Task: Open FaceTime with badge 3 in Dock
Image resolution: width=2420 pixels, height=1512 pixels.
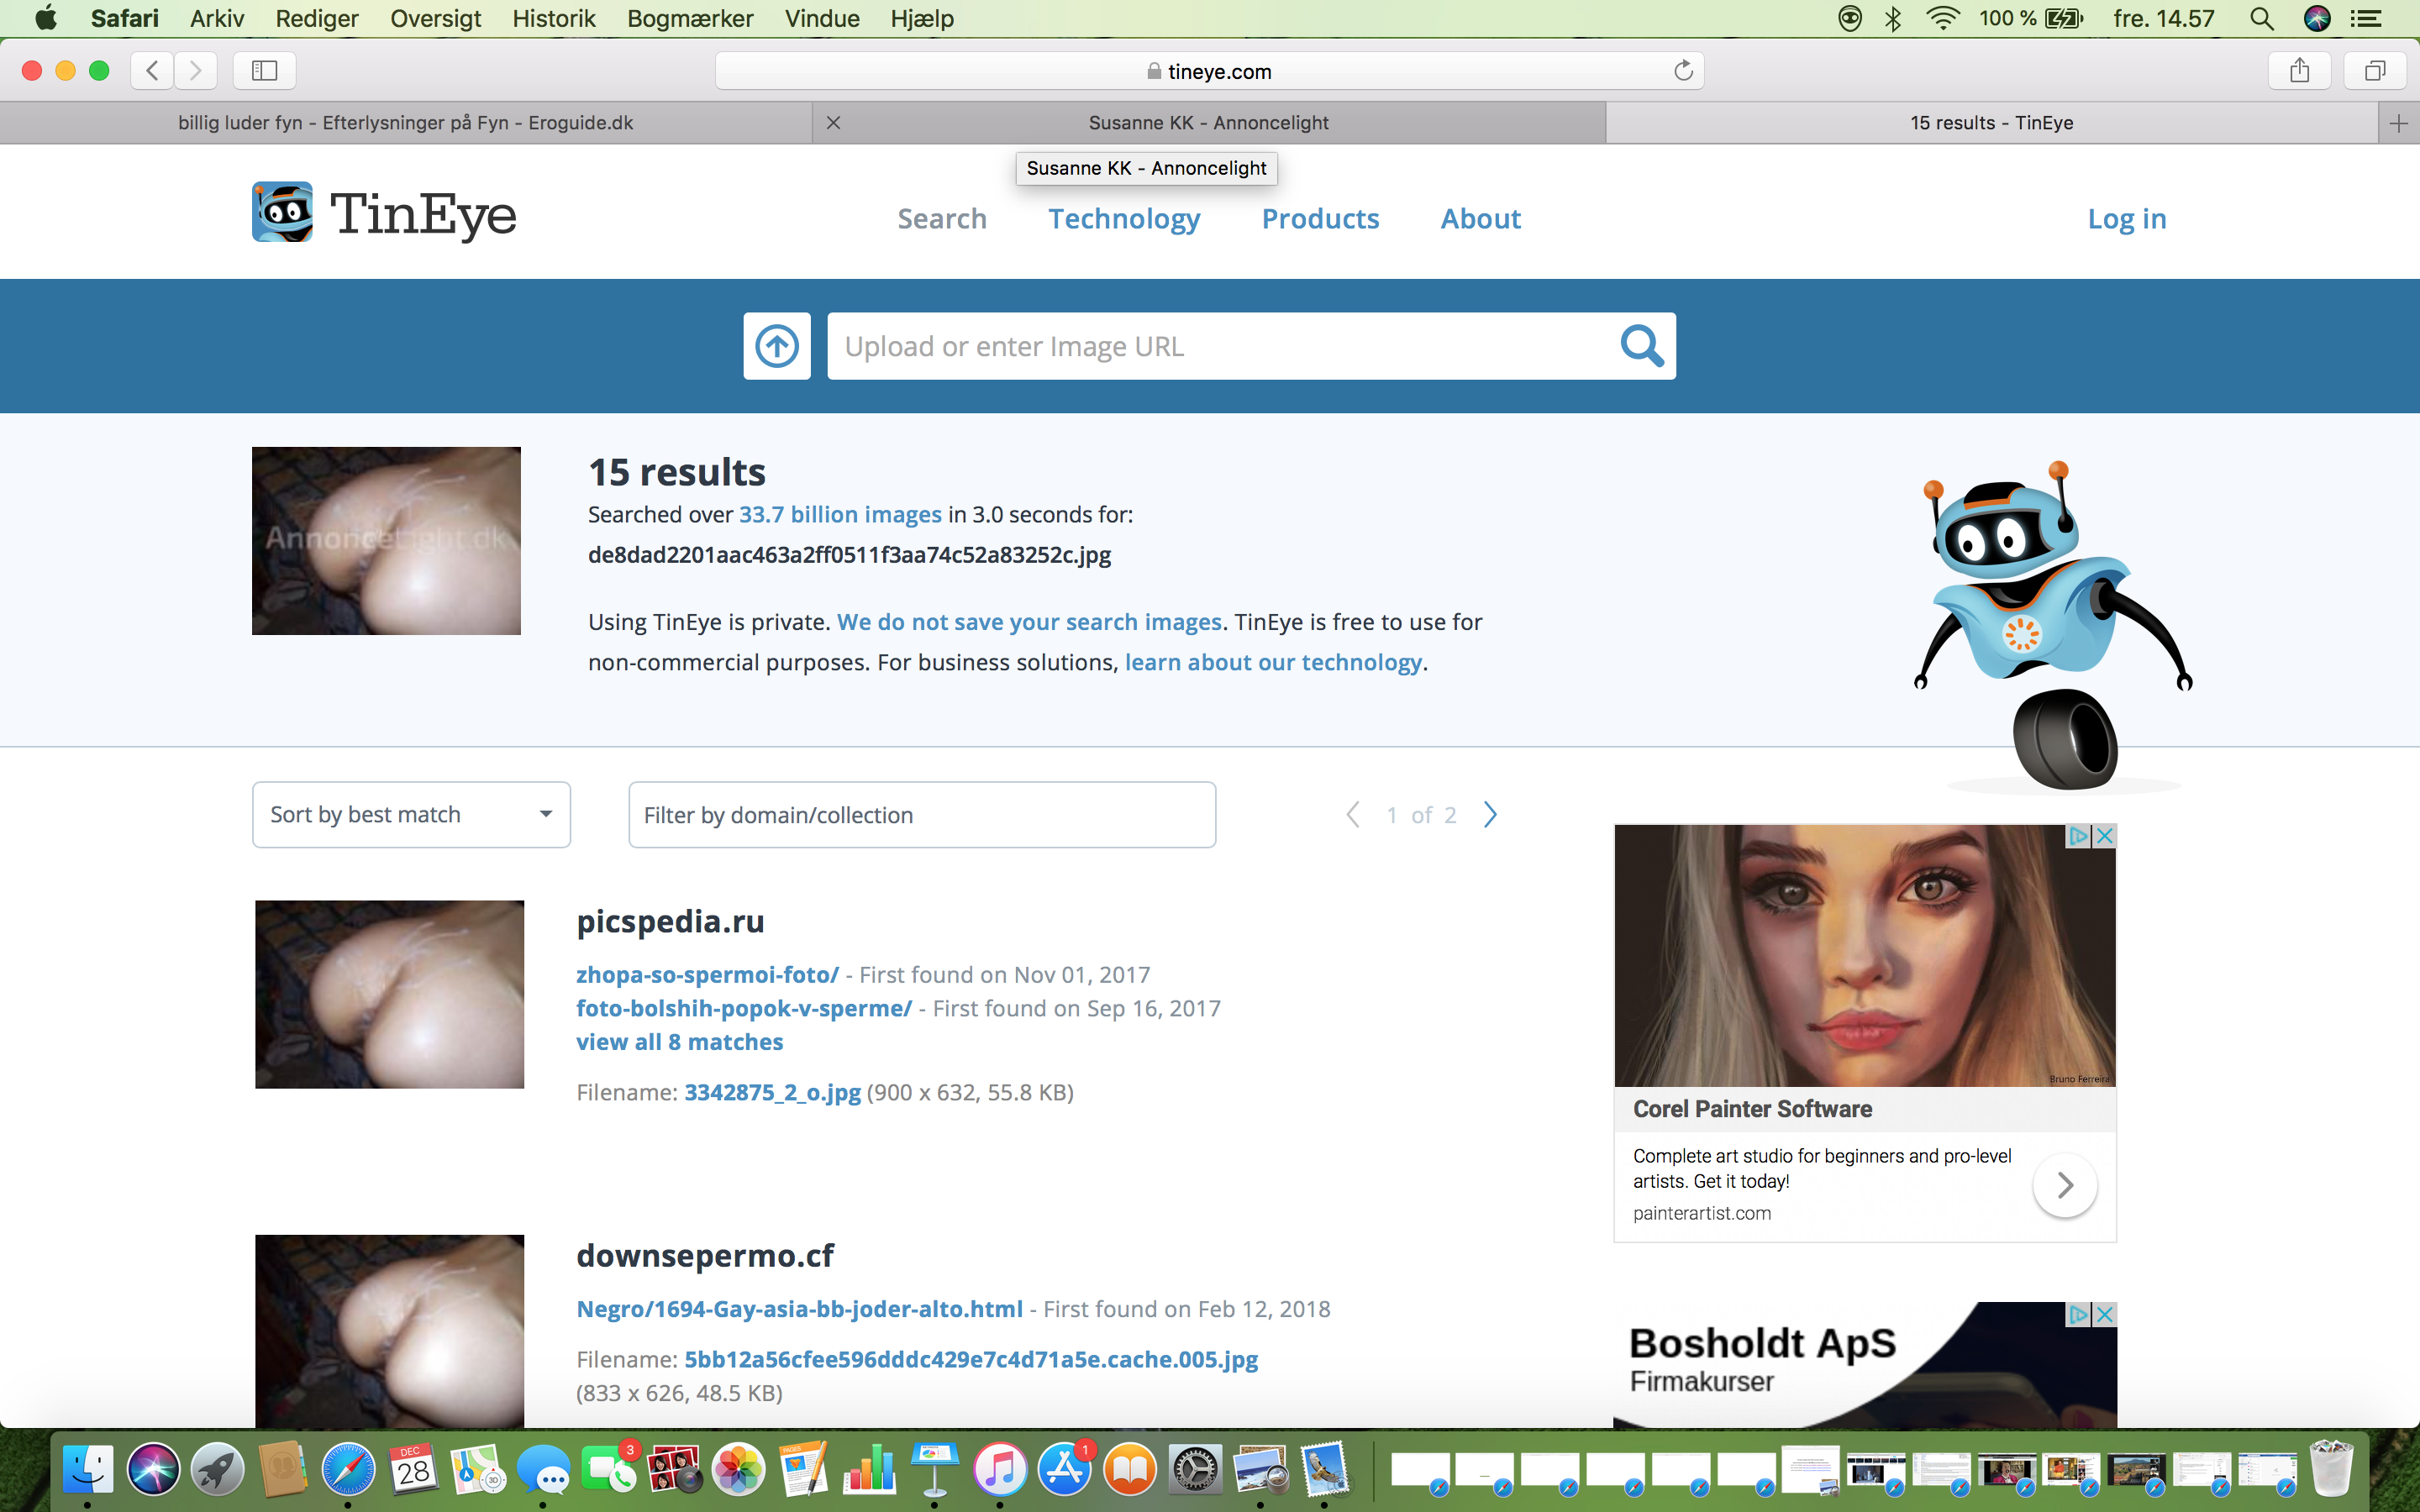Action: pos(609,1470)
